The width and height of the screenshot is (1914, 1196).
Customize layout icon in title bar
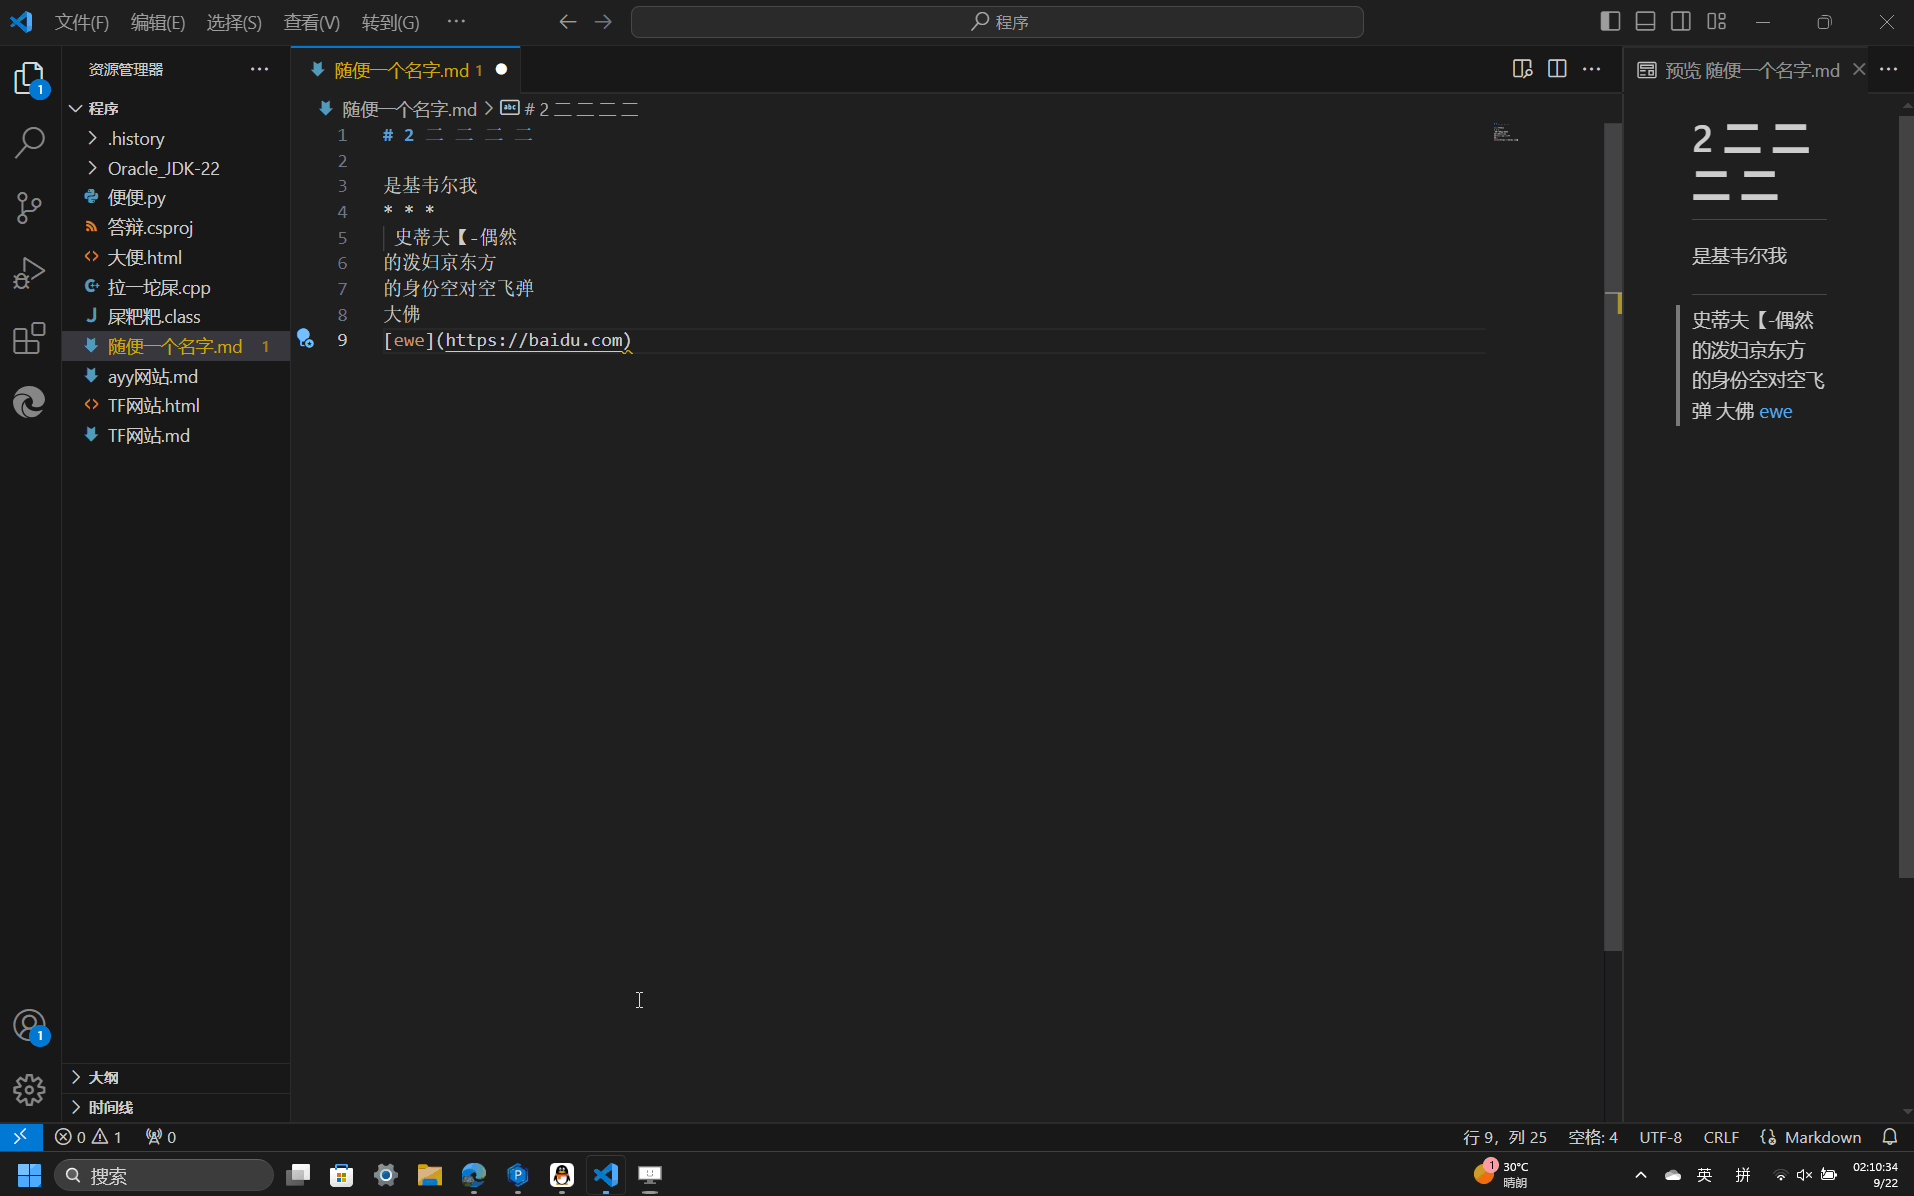[1717, 22]
